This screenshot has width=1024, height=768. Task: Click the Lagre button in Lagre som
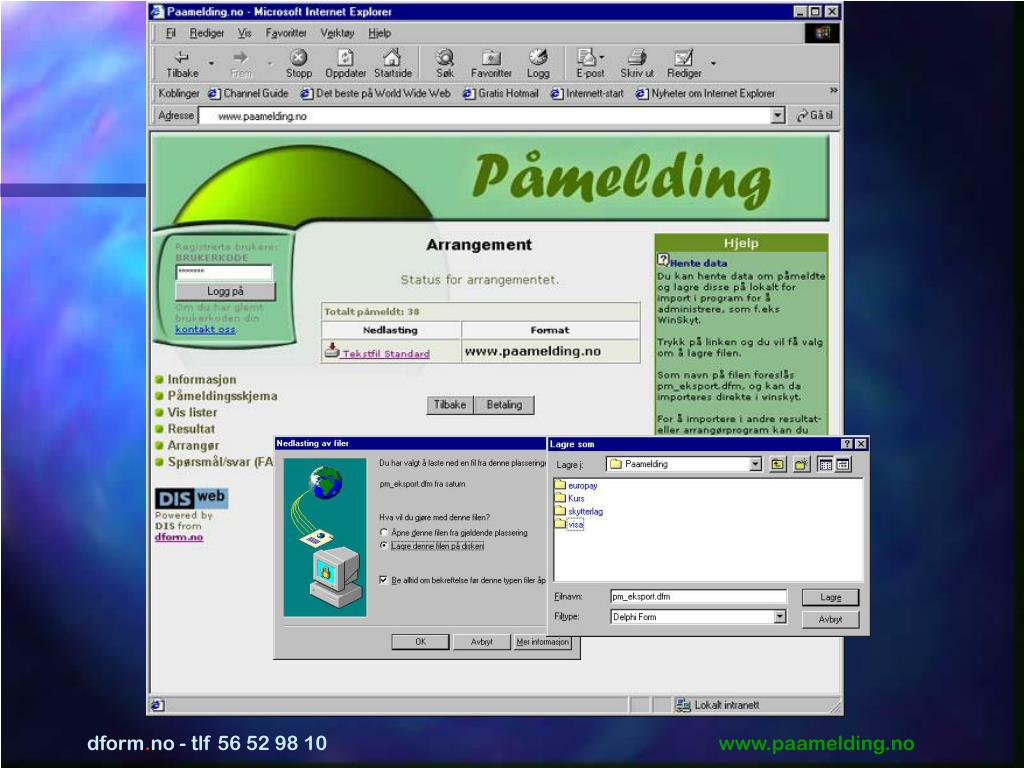pos(830,597)
